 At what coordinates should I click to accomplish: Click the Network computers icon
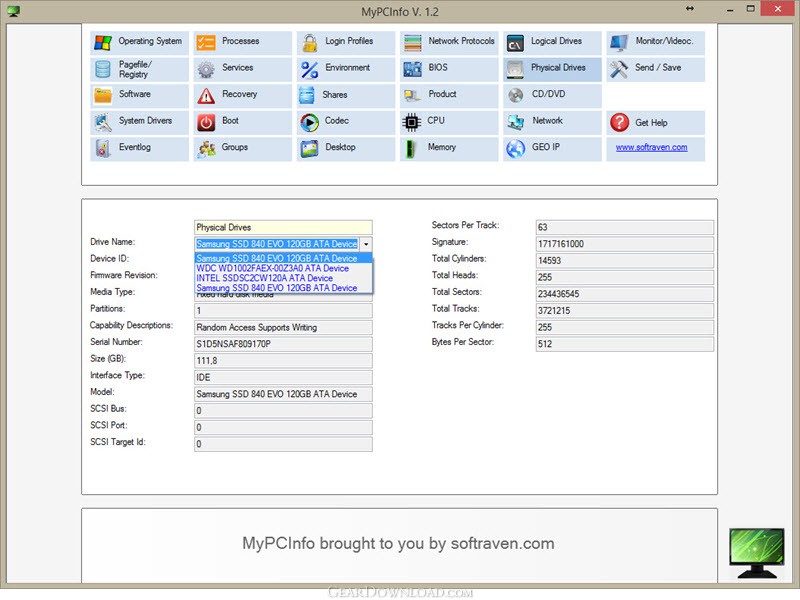tap(515, 122)
